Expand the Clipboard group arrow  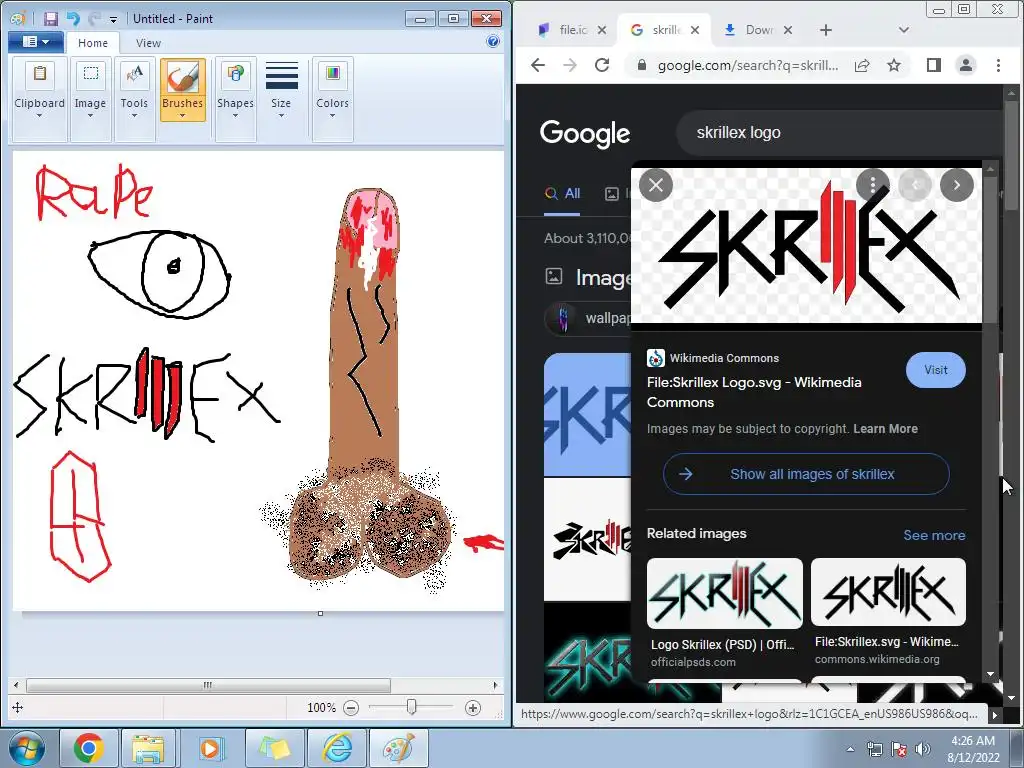[x=39, y=116]
